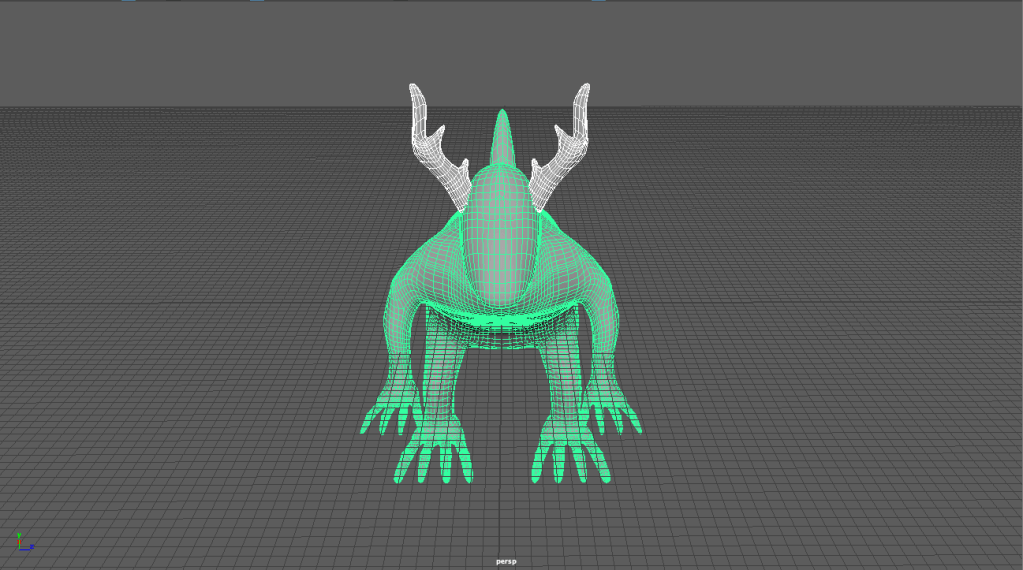This screenshot has height=570, width=1023.
Task: Click the XYZ axis orientation gizmo
Action: [24, 542]
